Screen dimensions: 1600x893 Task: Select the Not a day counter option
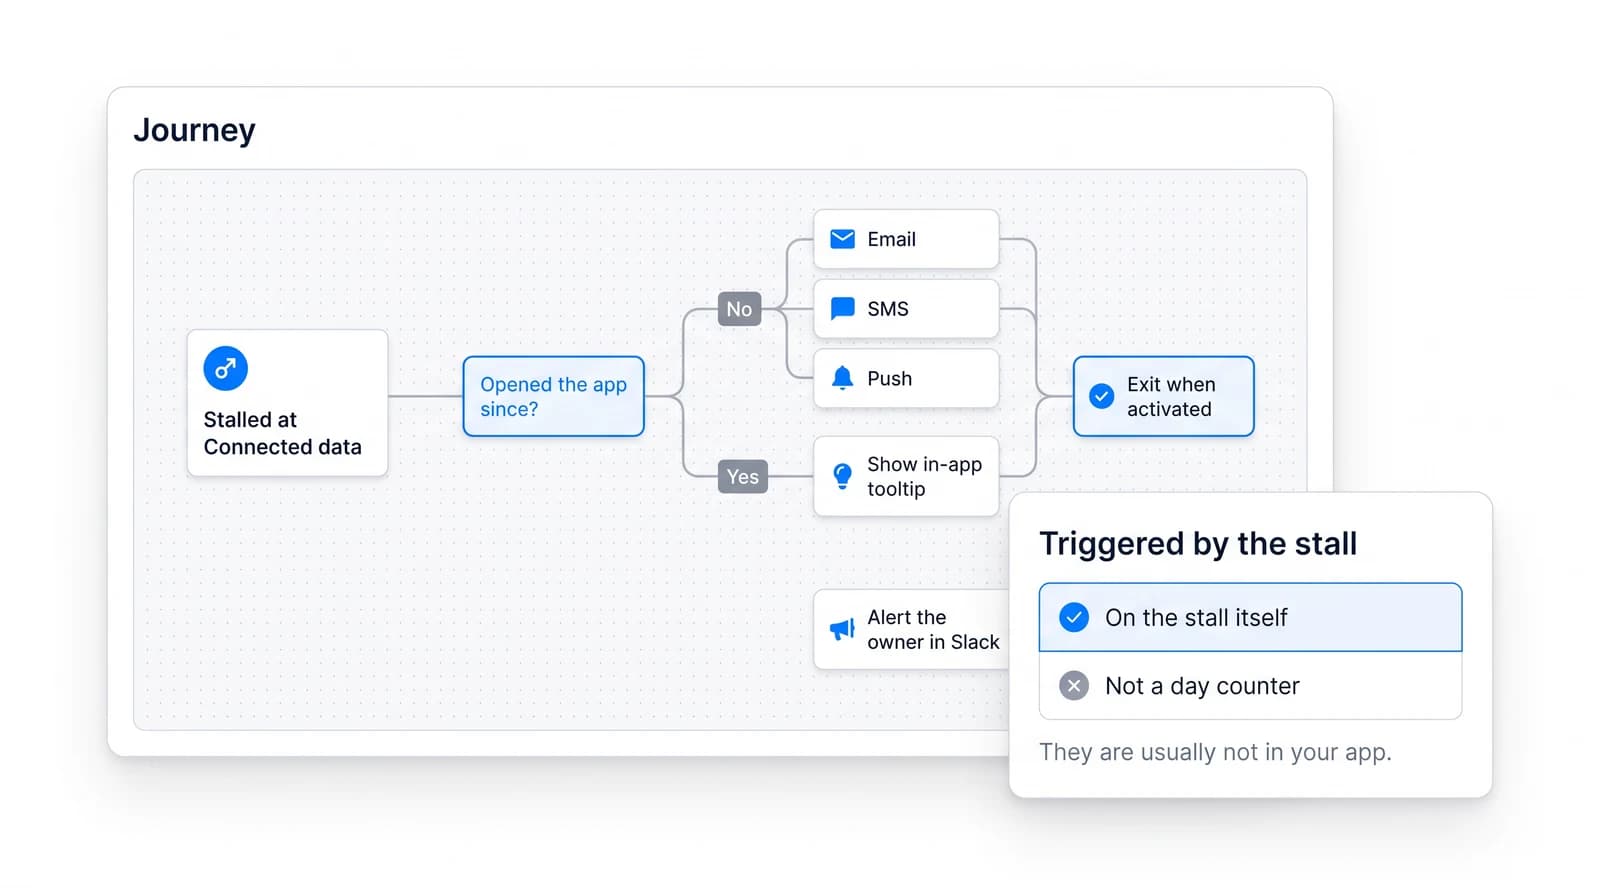click(x=1250, y=686)
